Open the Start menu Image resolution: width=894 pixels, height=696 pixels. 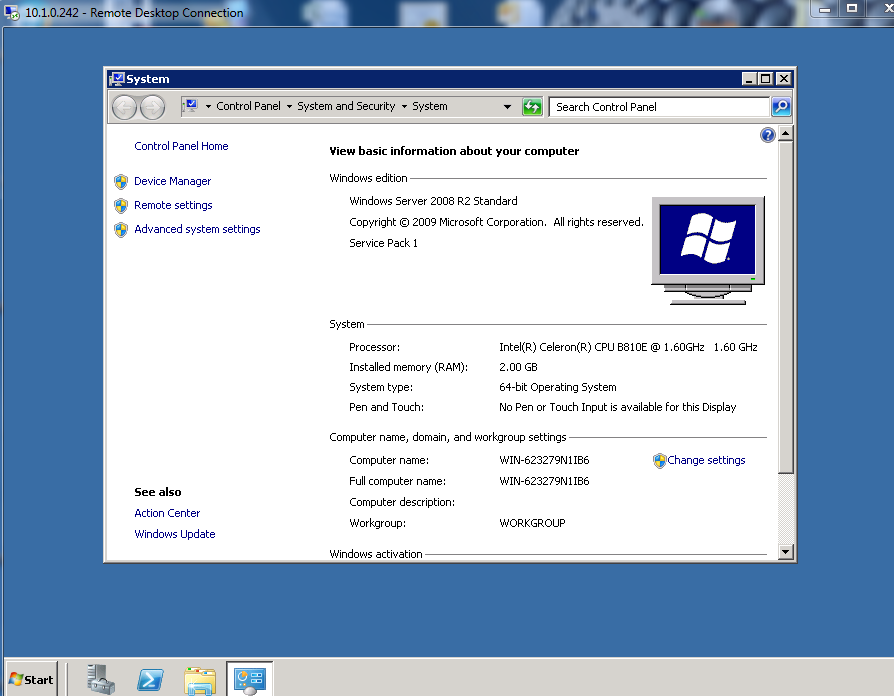(31, 679)
